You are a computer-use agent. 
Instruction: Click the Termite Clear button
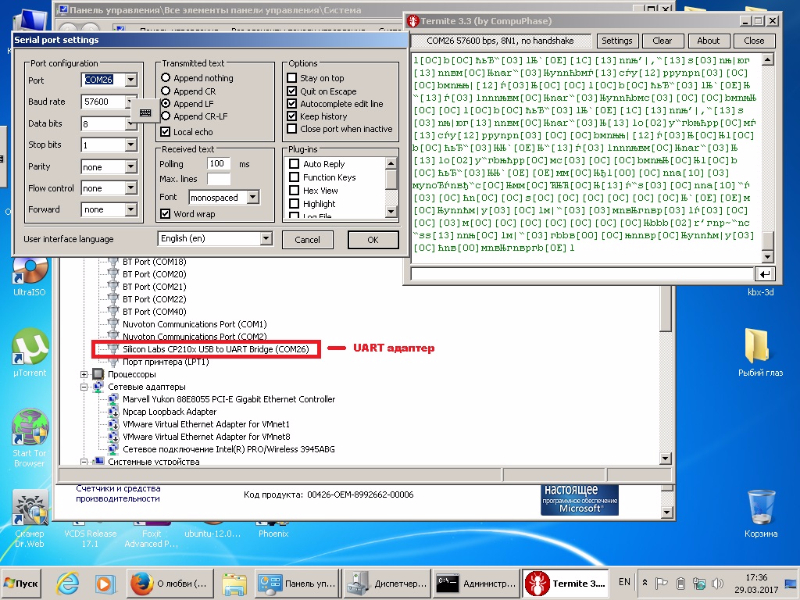tap(662, 41)
